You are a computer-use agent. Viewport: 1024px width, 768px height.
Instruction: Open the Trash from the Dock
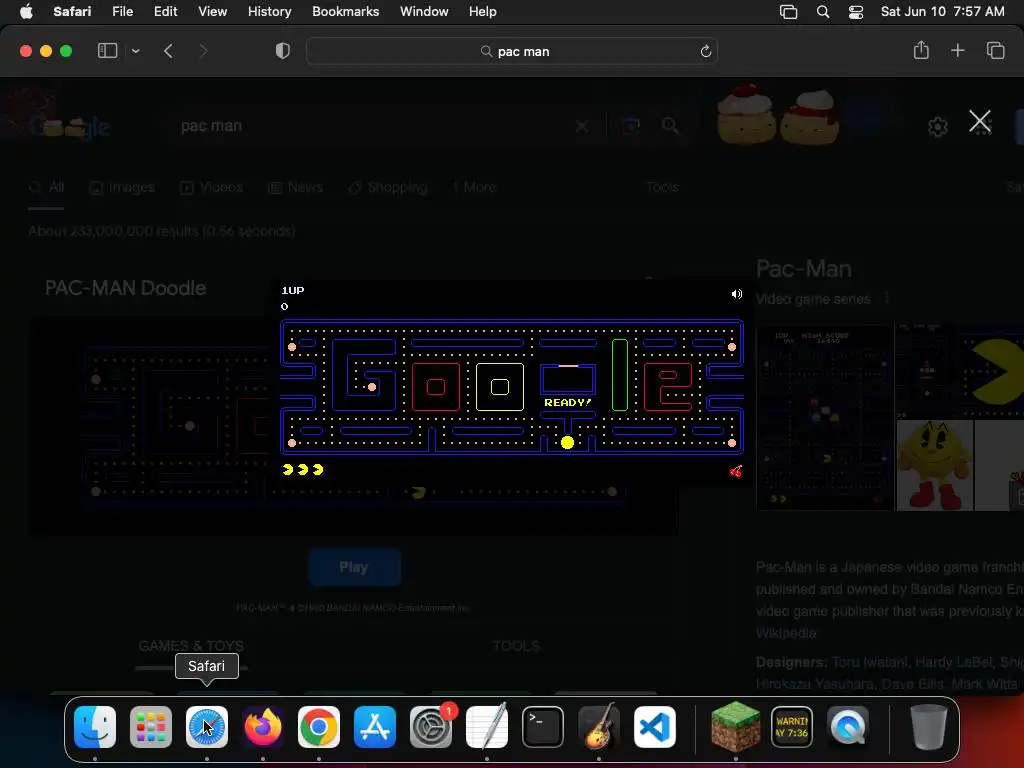929,726
